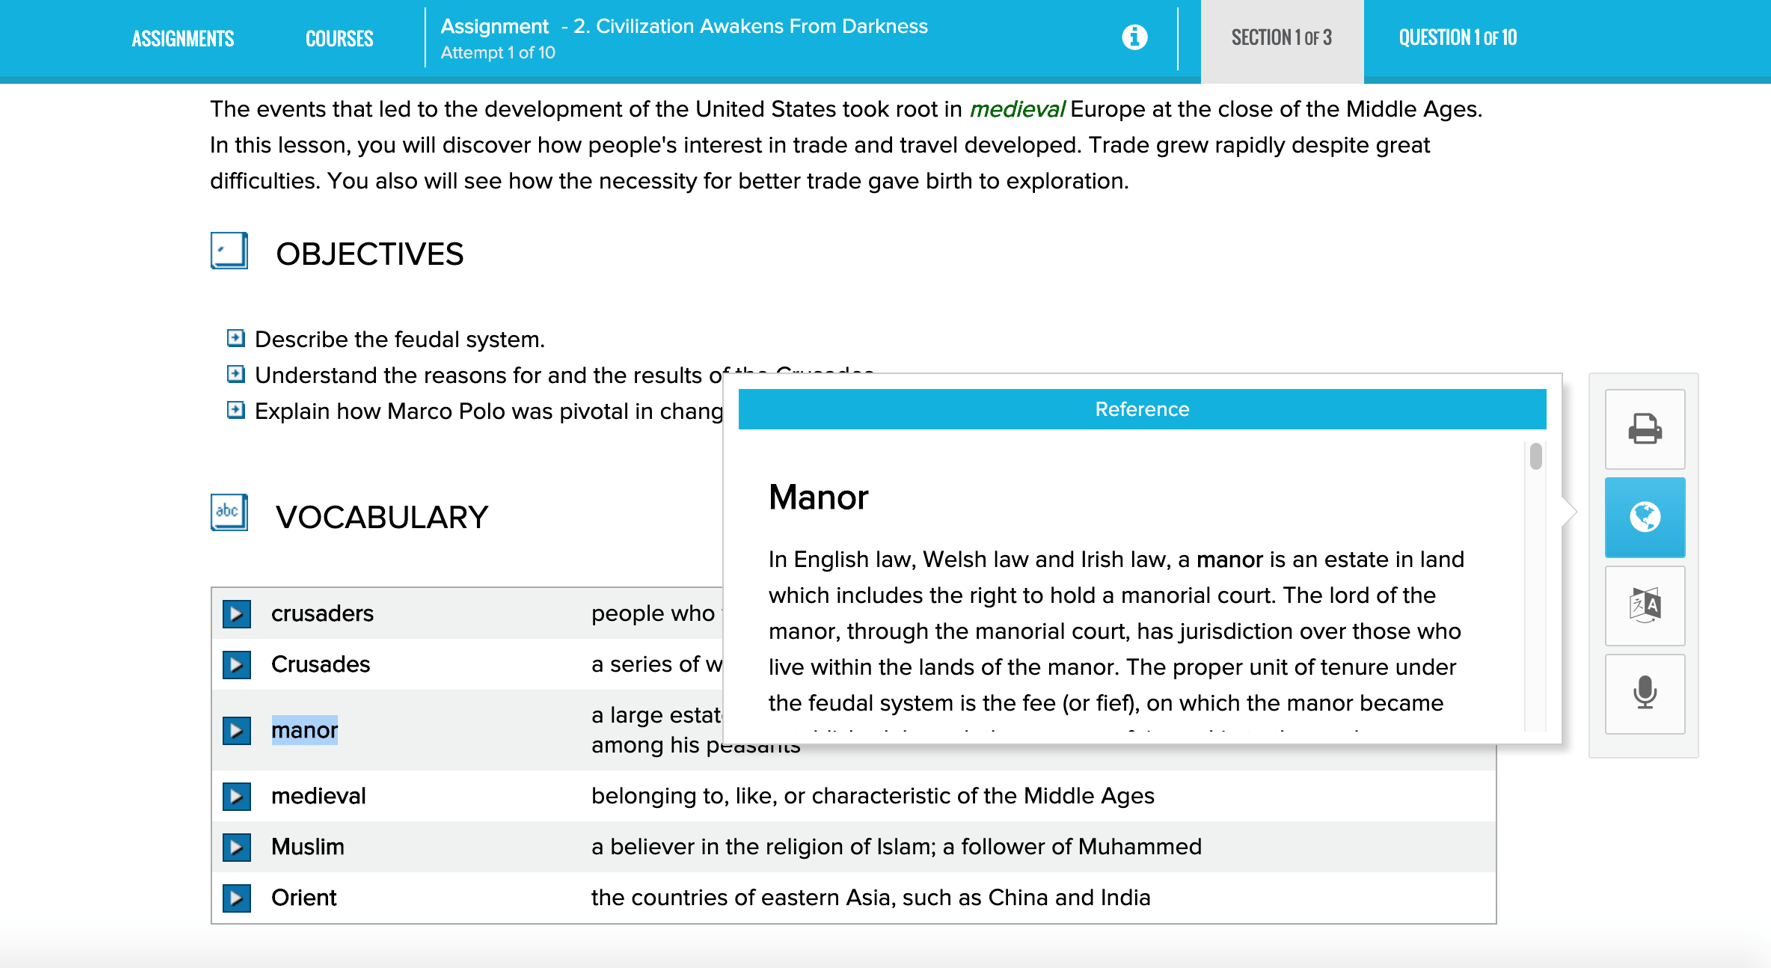This screenshot has height=968, width=1771.
Task: Click the print icon in side toolbar
Action: [1644, 429]
